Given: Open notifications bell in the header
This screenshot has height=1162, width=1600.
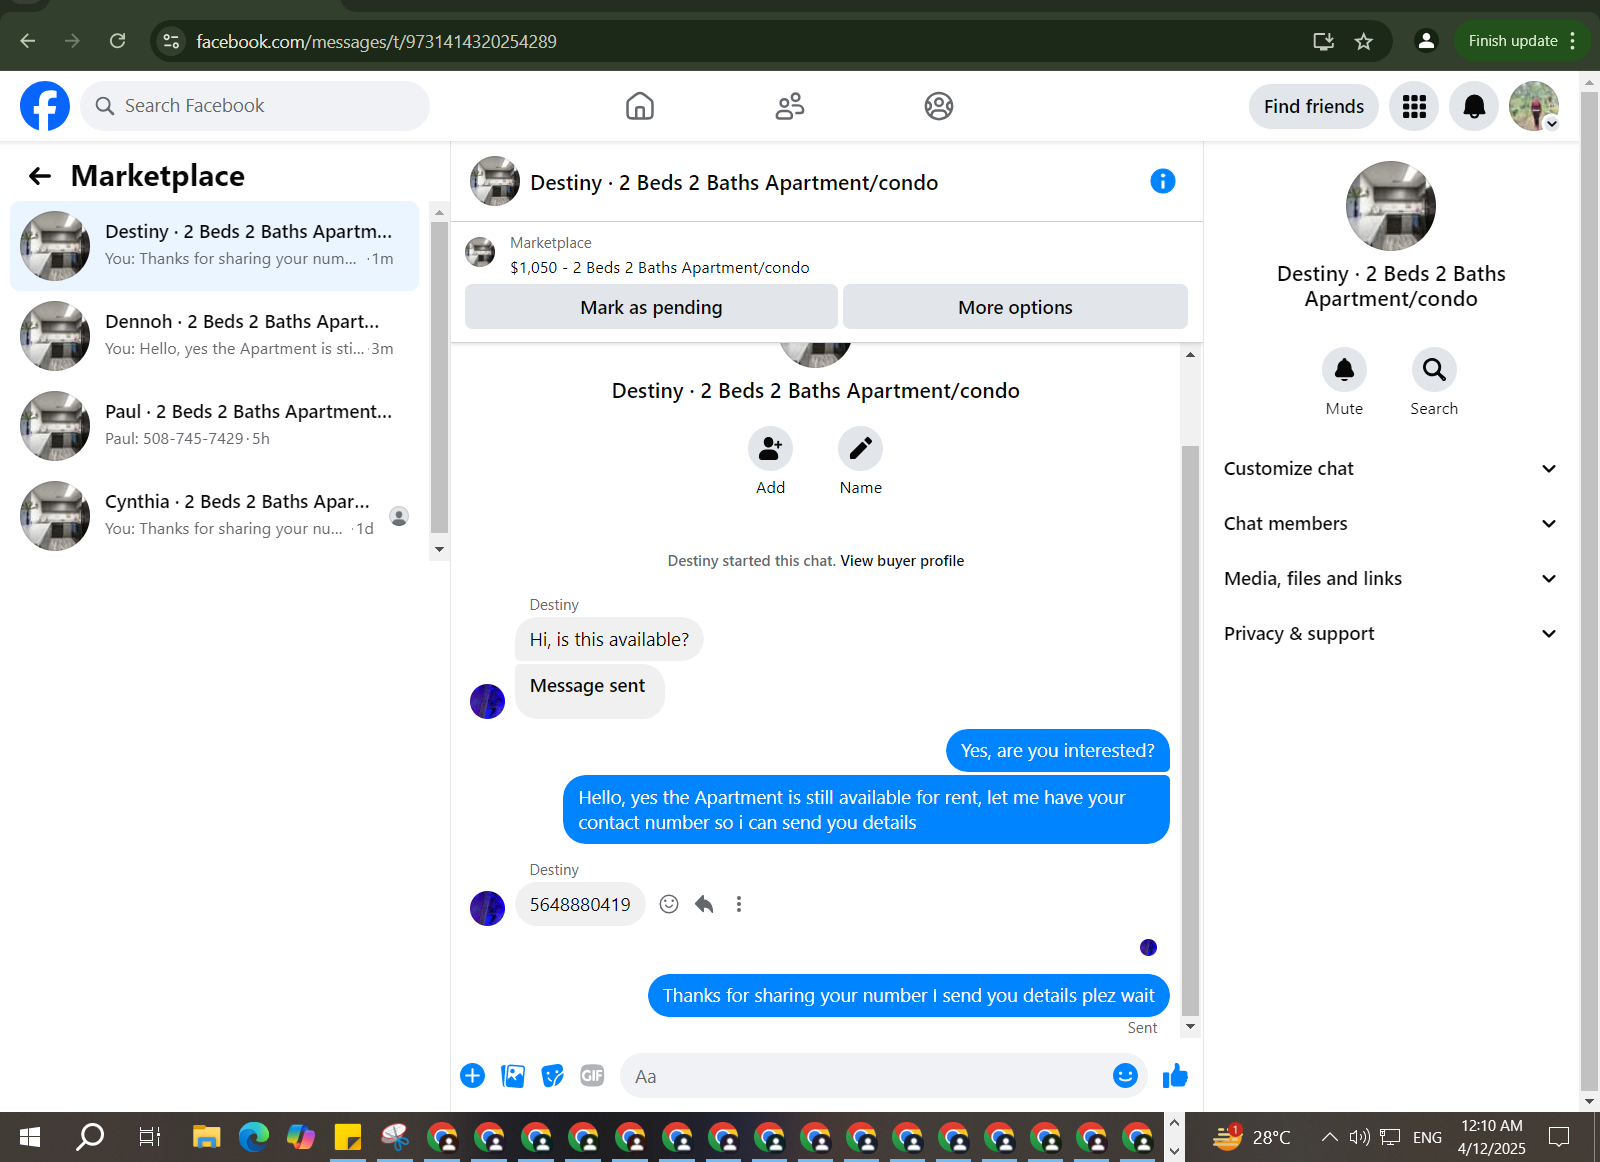Looking at the screenshot, I should (1474, 106).
